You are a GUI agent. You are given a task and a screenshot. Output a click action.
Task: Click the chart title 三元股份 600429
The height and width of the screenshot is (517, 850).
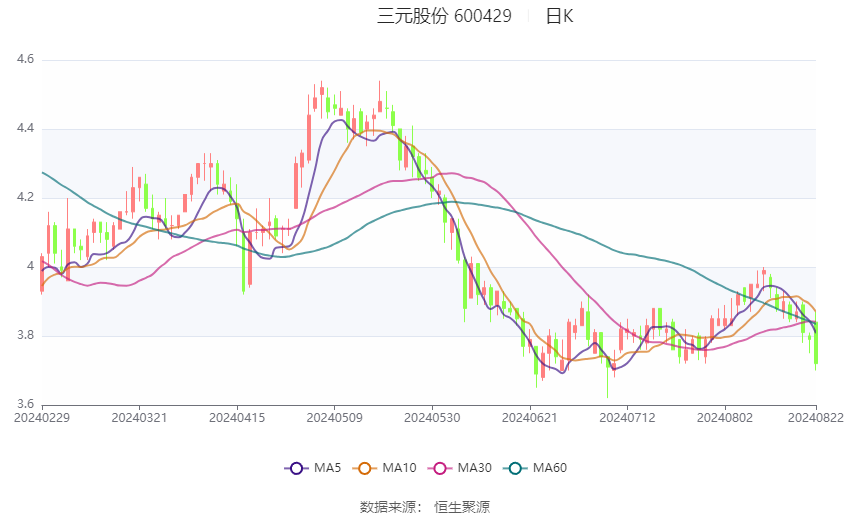pos(444,16)
